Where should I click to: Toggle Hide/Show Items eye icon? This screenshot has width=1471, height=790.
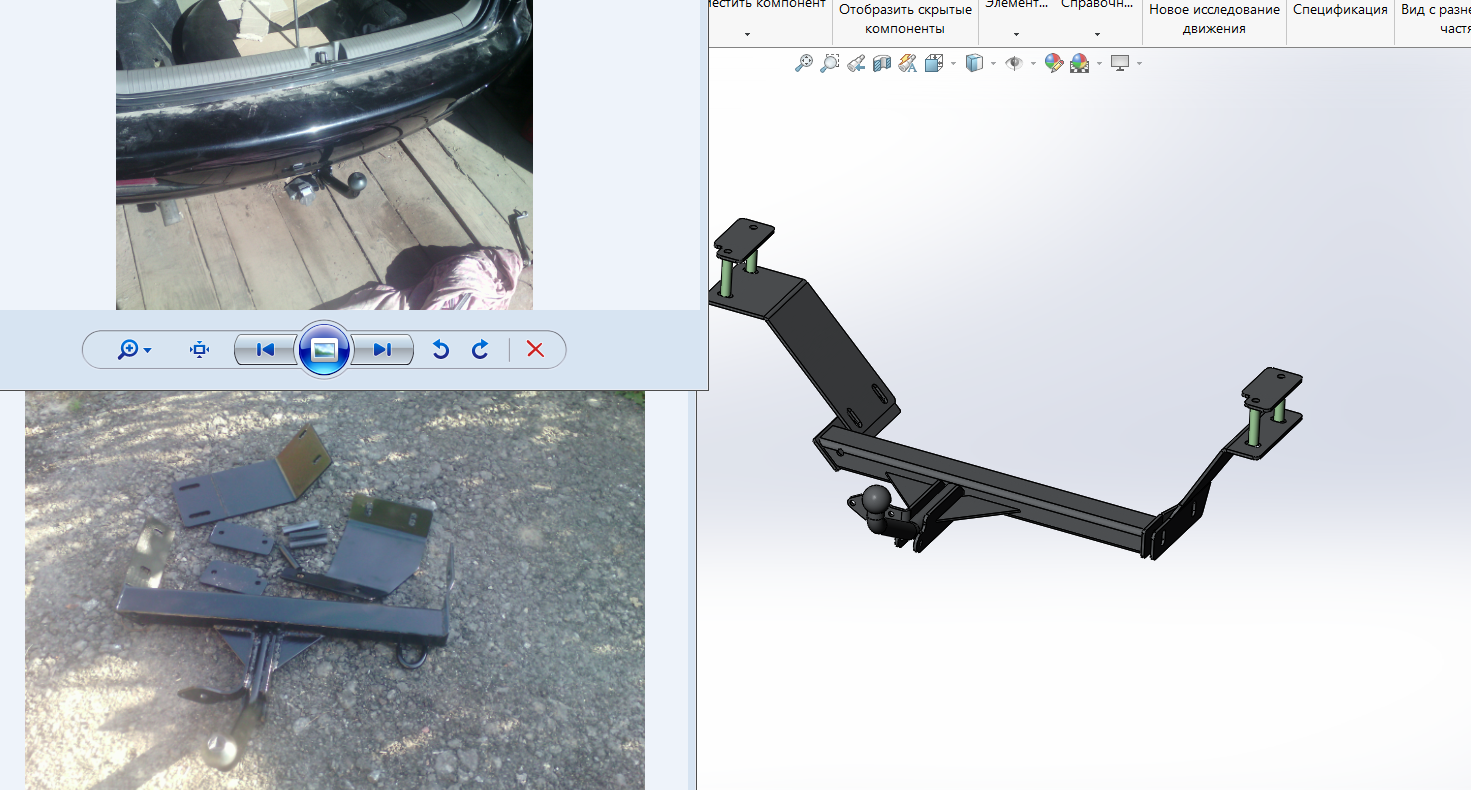[x=1014, y=64]
